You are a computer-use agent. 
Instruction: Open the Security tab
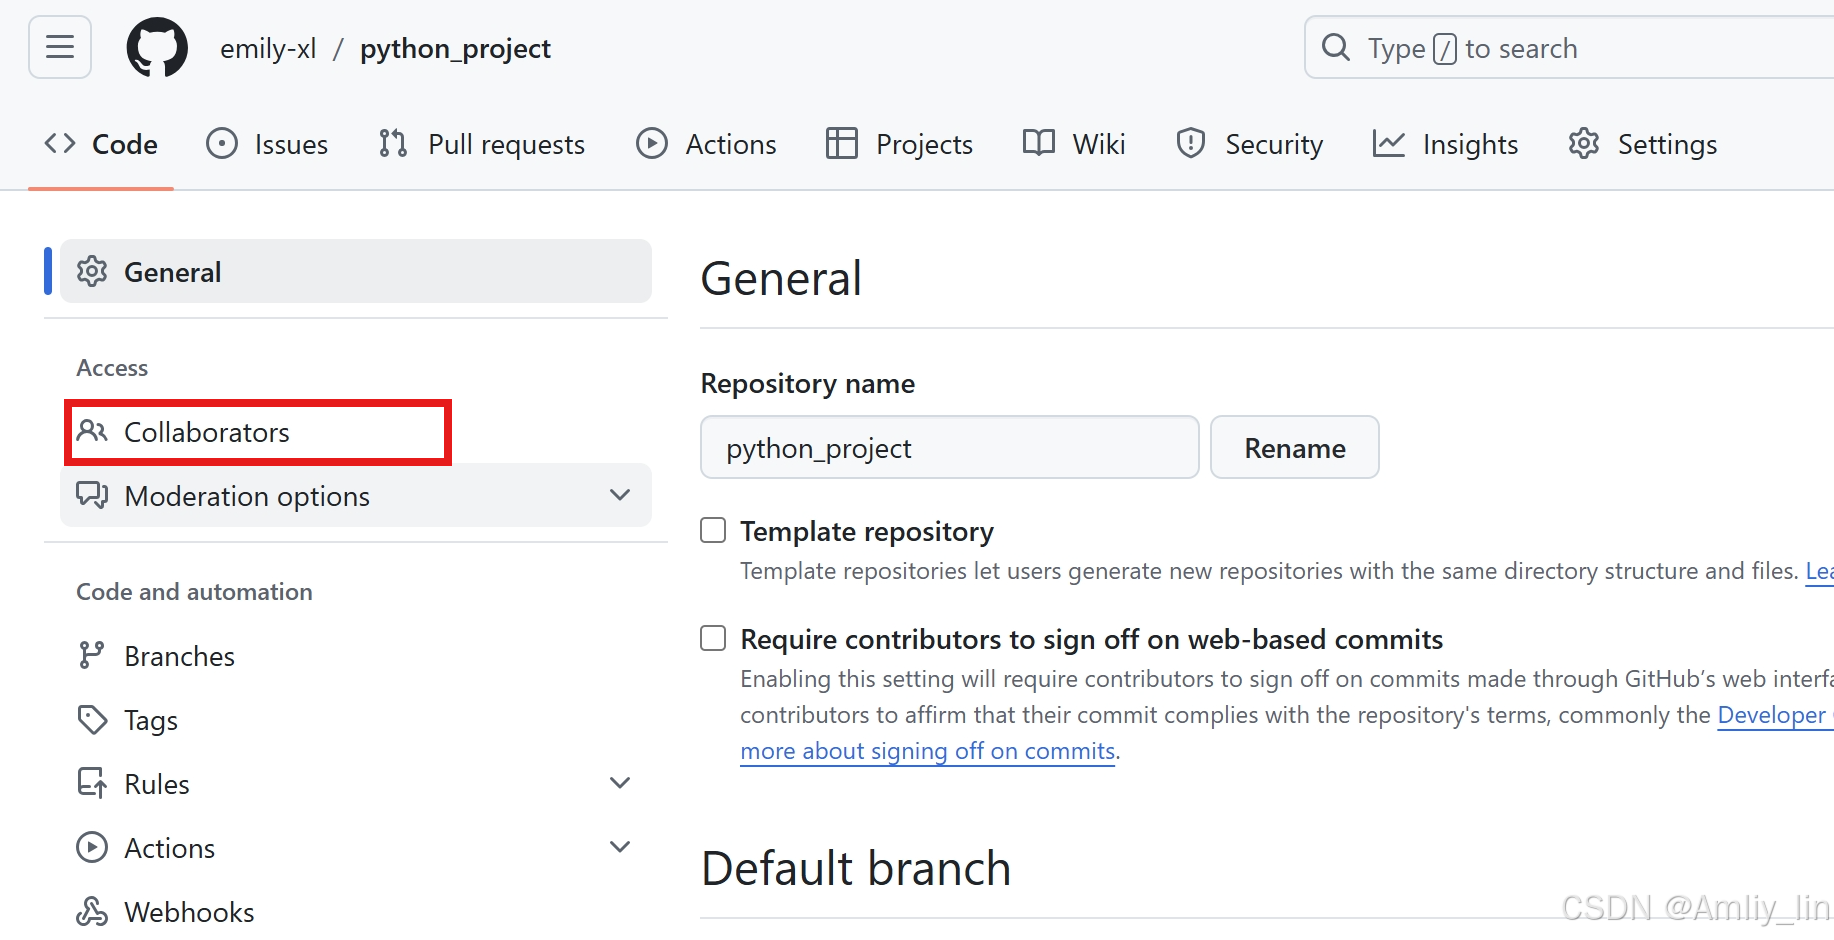pyautogui.click(x=1250, y=144)
